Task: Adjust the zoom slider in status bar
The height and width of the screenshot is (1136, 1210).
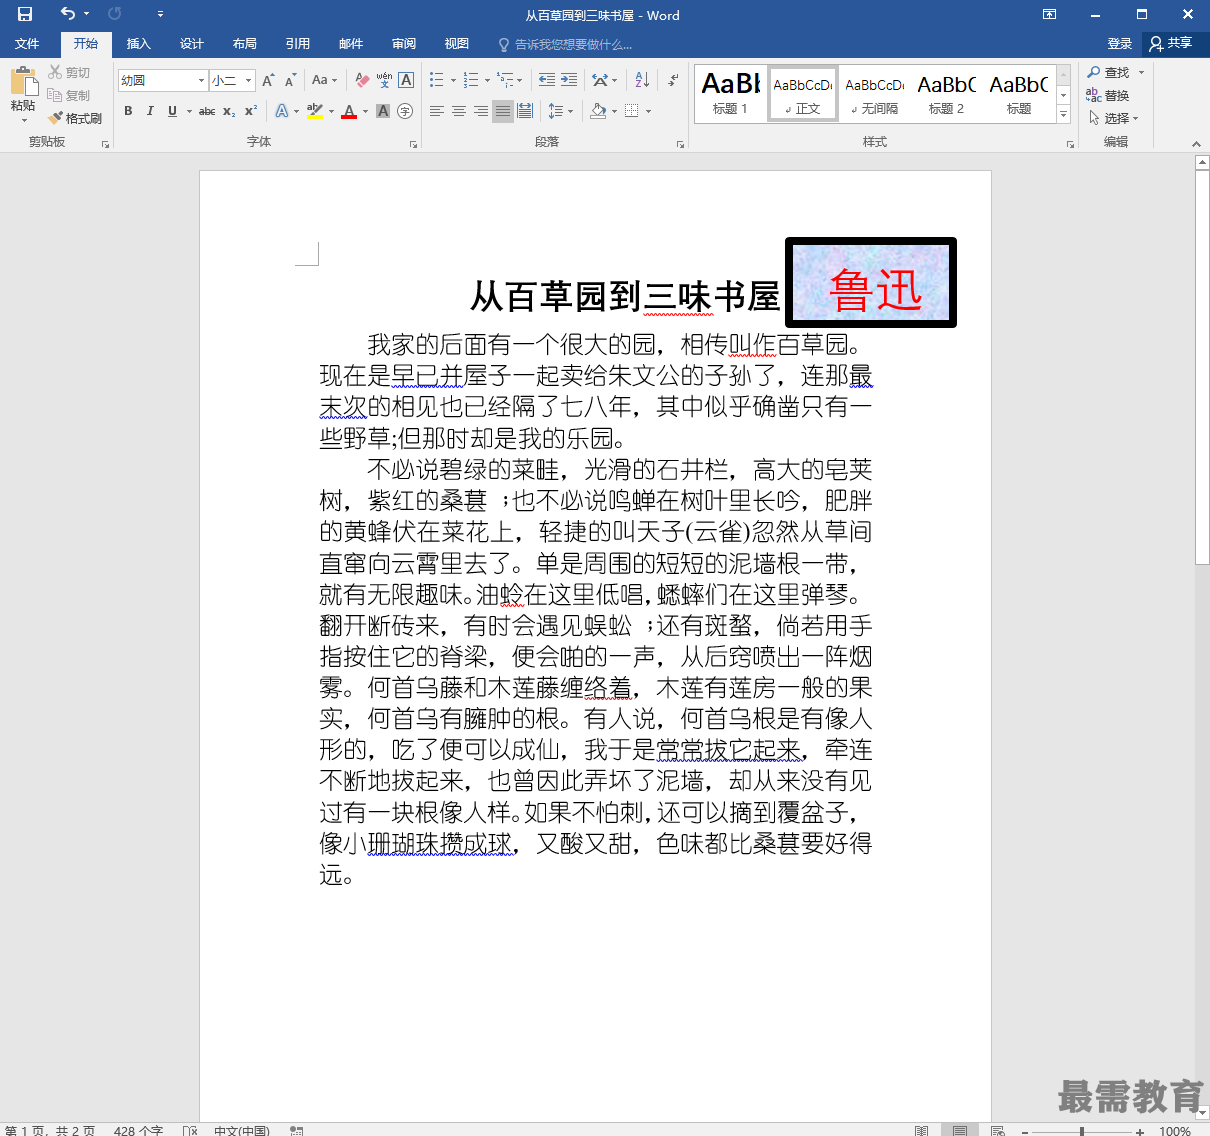Action: [1082, 1131]
